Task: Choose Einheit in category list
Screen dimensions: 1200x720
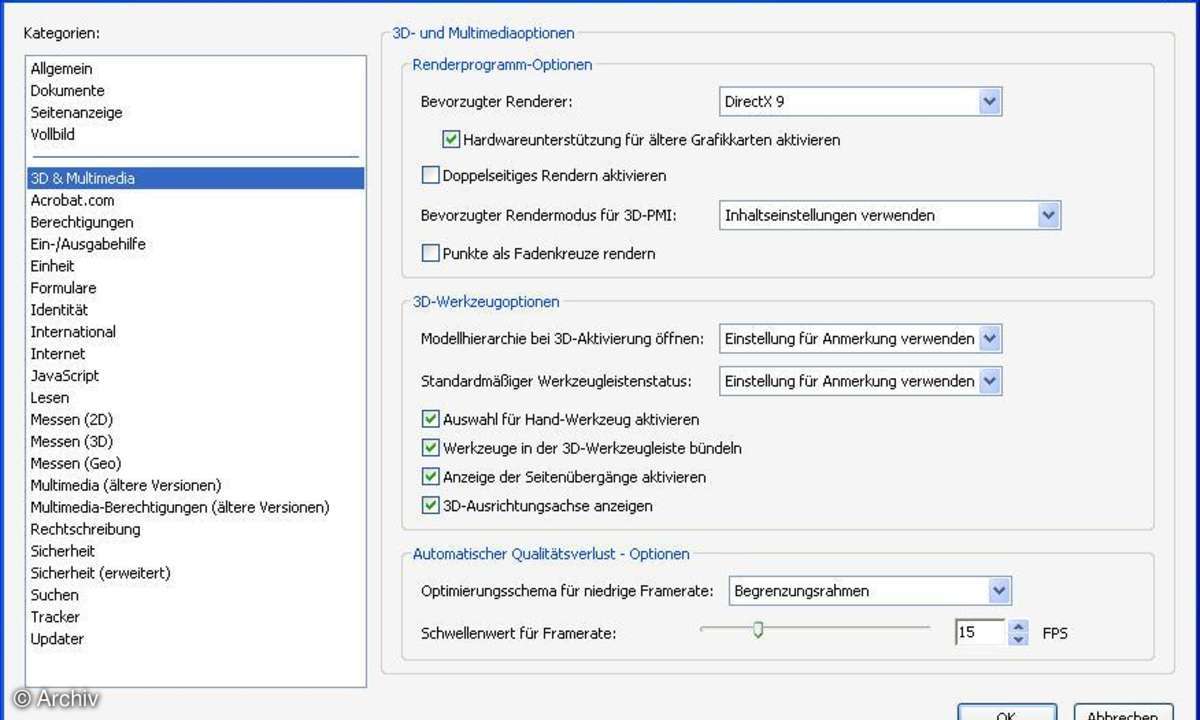Action: coord(195,266)
